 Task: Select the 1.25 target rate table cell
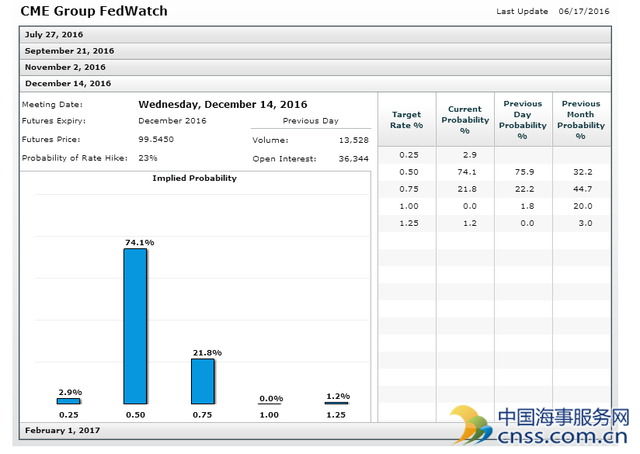click(x=409, y=223)
